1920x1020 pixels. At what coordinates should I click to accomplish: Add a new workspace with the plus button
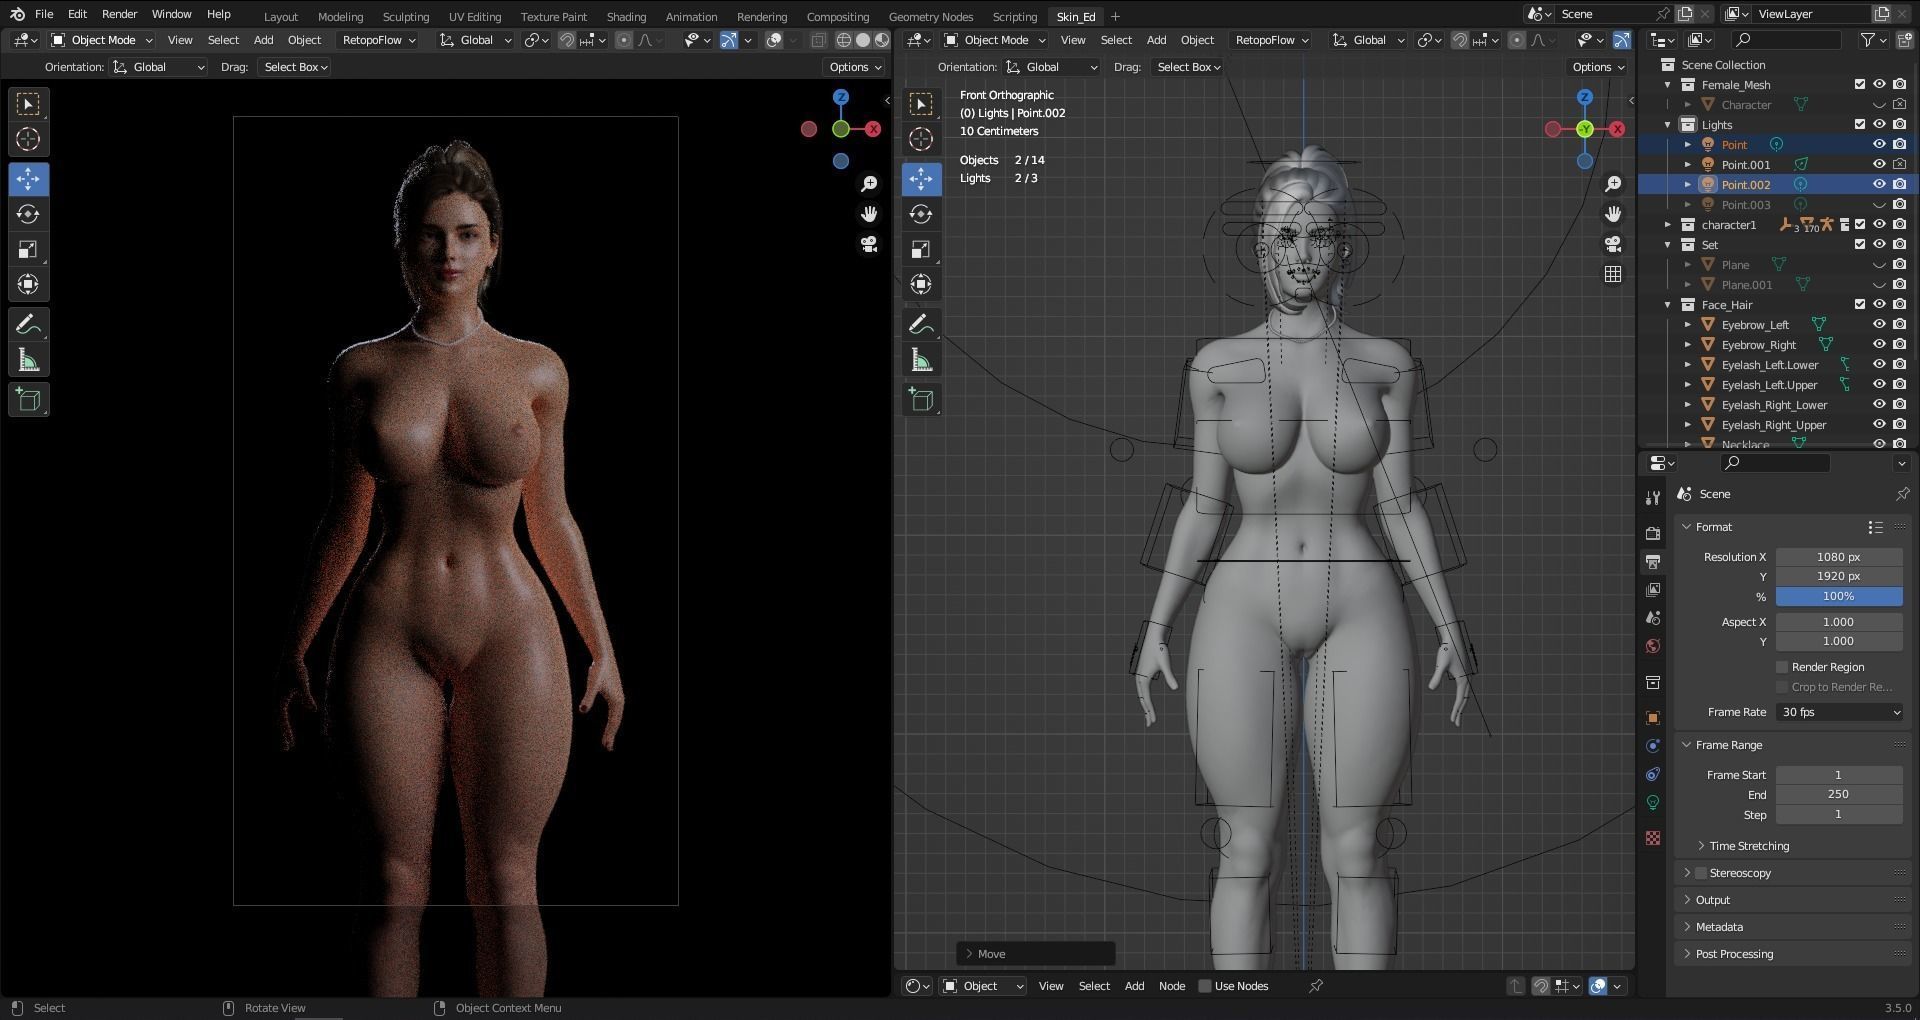1115,16
